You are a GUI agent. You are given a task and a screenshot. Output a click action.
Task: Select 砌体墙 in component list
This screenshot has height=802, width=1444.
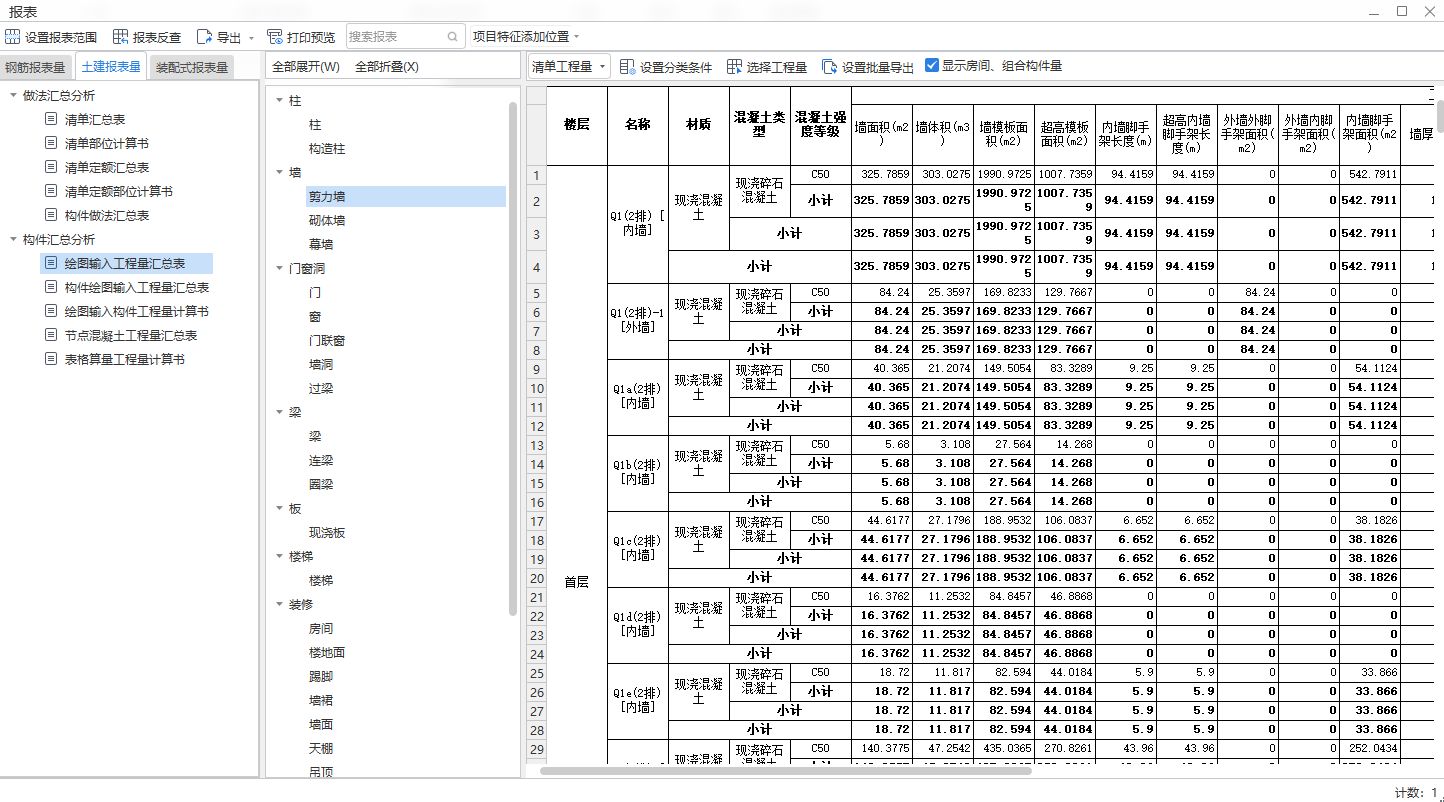pyautogui.click(x=327, y=220)
